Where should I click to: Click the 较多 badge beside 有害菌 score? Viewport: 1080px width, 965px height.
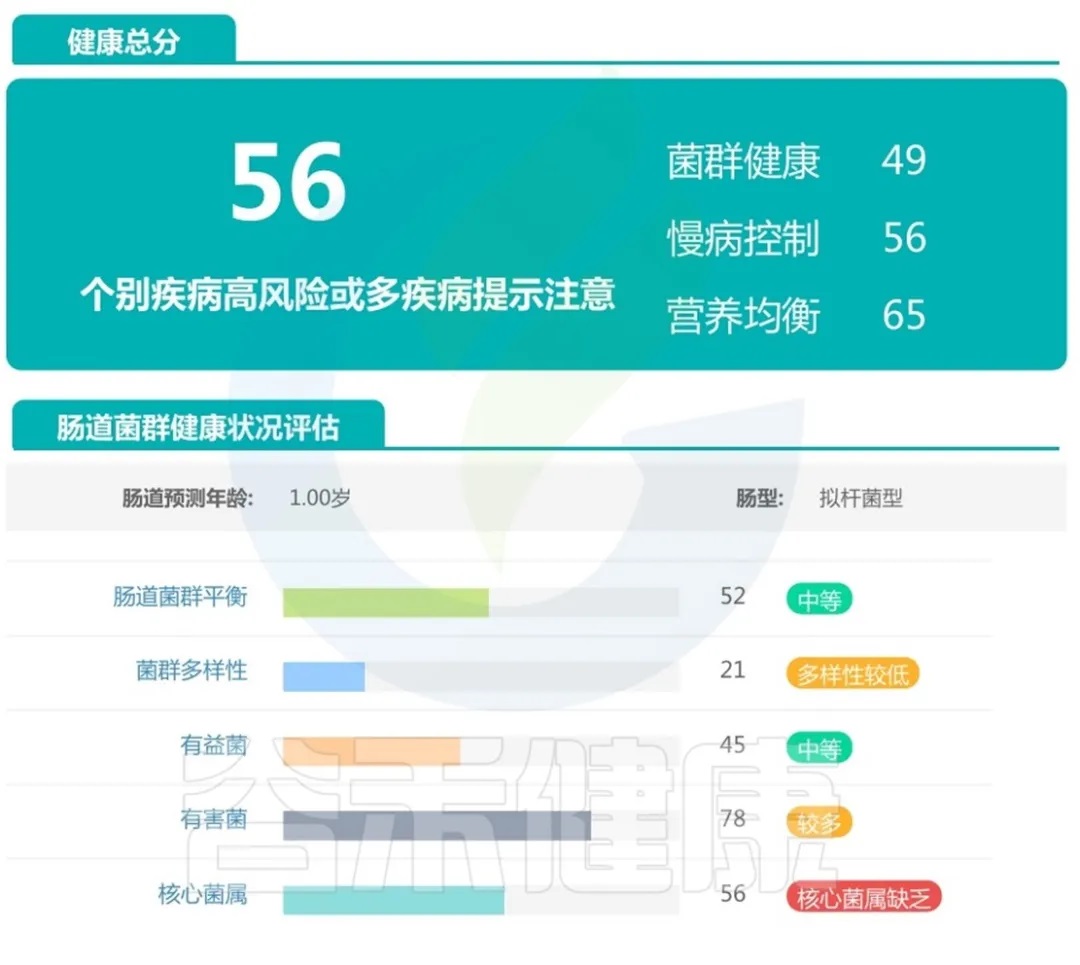click(x=819, y=823)
